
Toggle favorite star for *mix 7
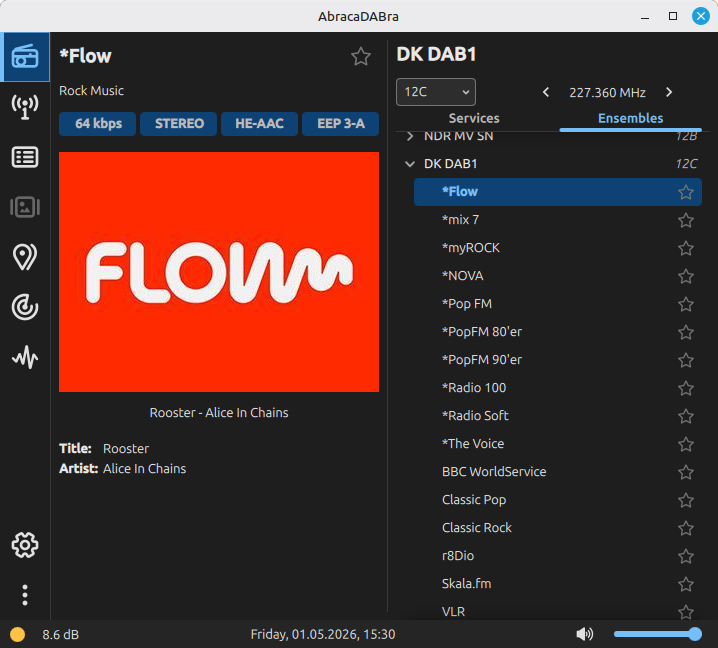685,220
